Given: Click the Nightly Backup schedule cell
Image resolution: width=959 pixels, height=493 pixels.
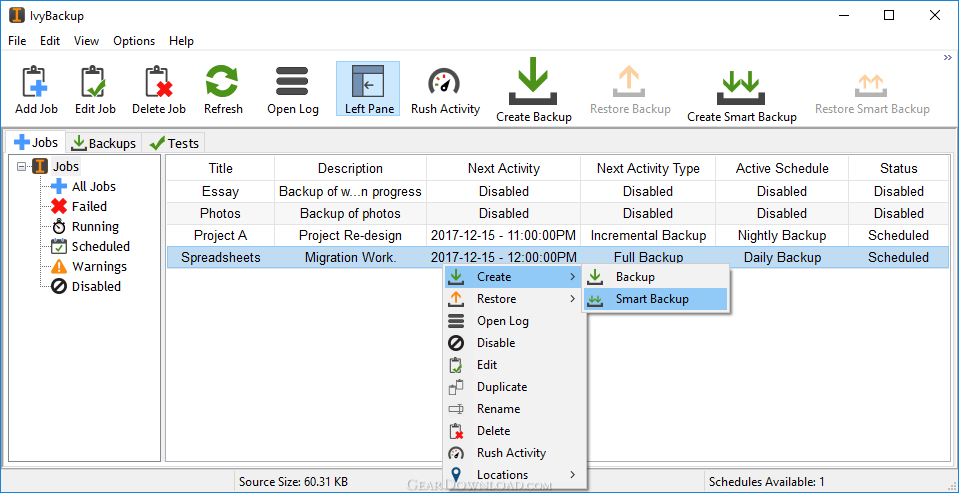Looking at the screenshot, I should tap(782, 235).
